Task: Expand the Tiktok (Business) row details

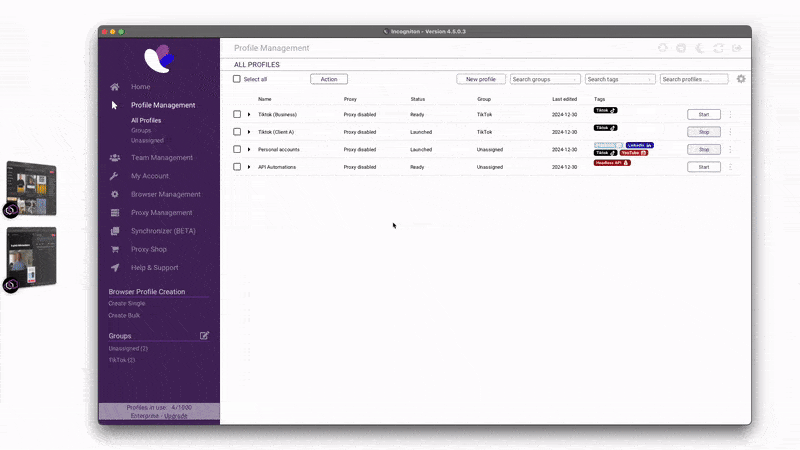Action: coord(249,115)
